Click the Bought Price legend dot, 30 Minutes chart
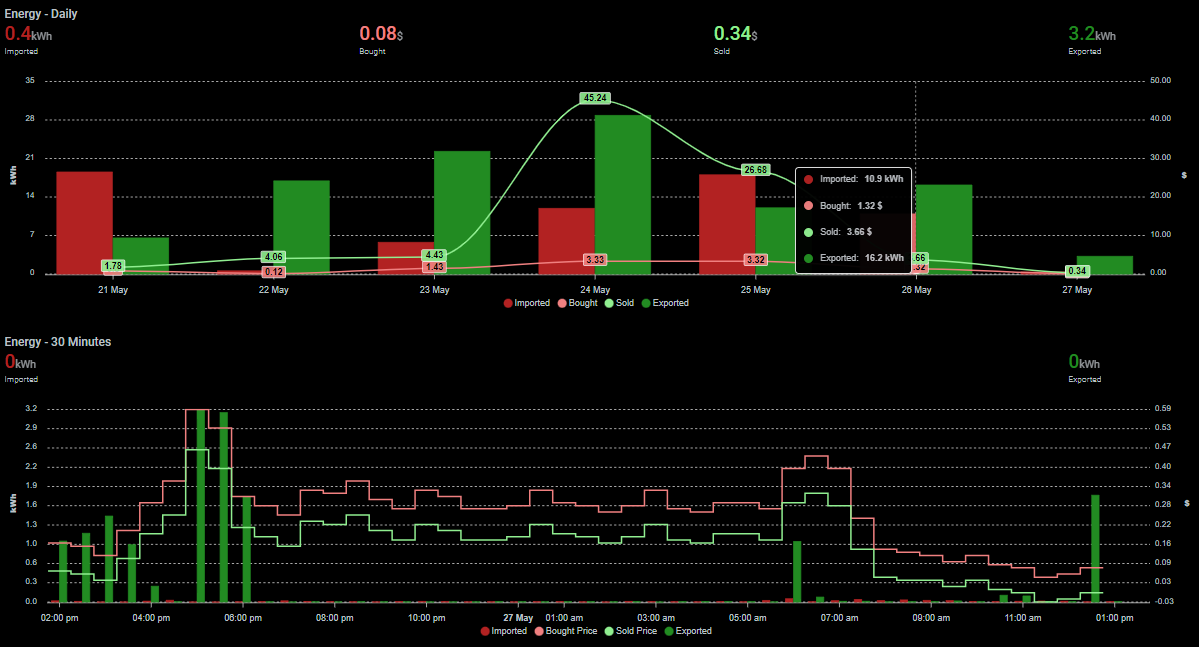The height and width of the screenshot is (647, 1199). point(539,631)
